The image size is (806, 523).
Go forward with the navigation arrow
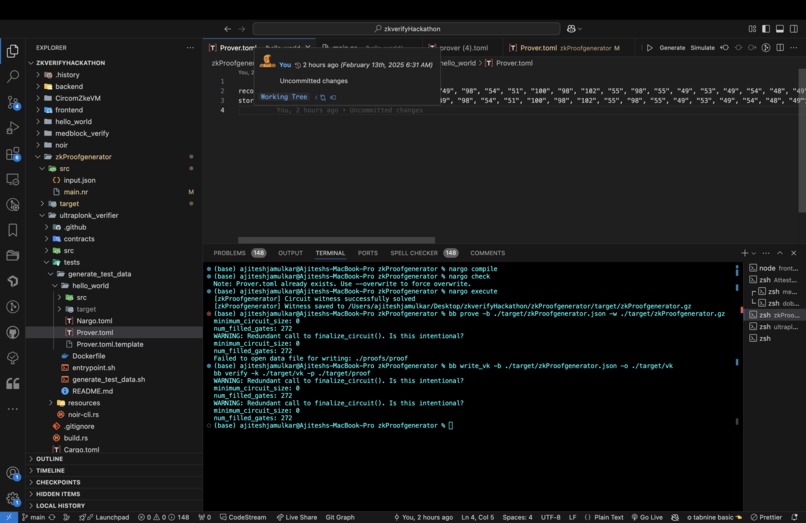(x=242, y=29)
